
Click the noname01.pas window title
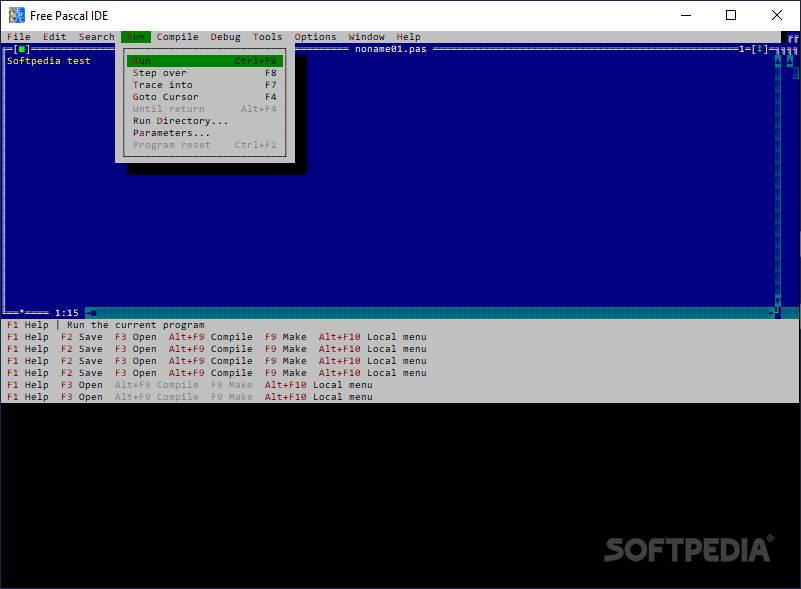click(391, 49)
